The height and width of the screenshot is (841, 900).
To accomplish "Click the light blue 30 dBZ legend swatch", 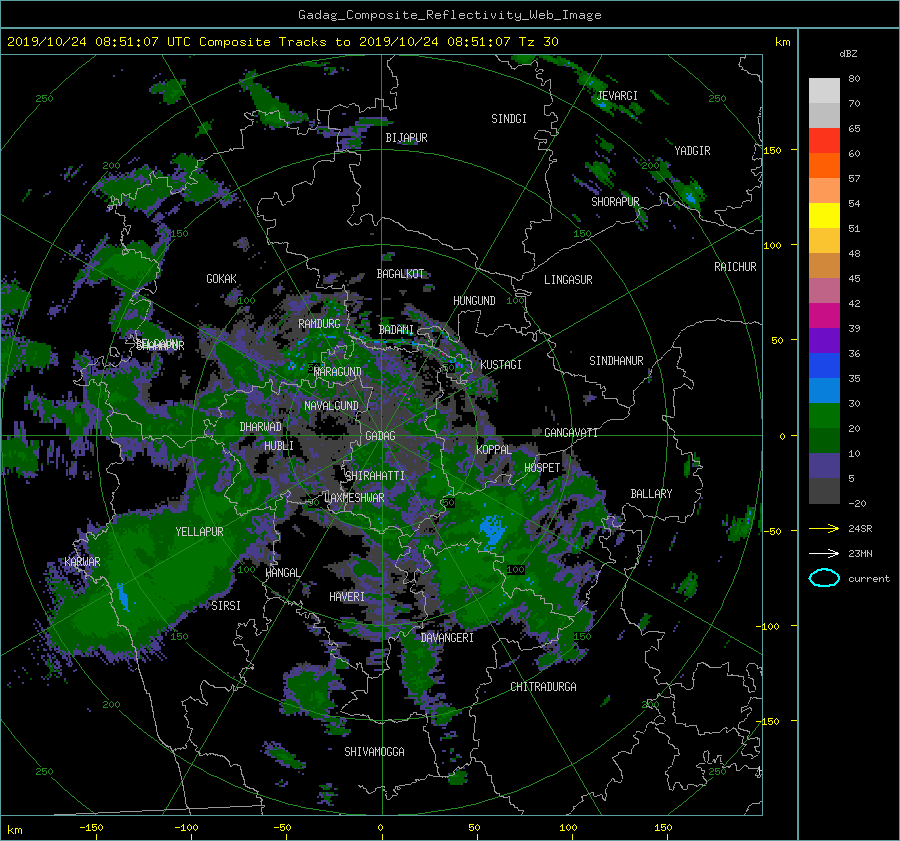I will coord(824,390).
